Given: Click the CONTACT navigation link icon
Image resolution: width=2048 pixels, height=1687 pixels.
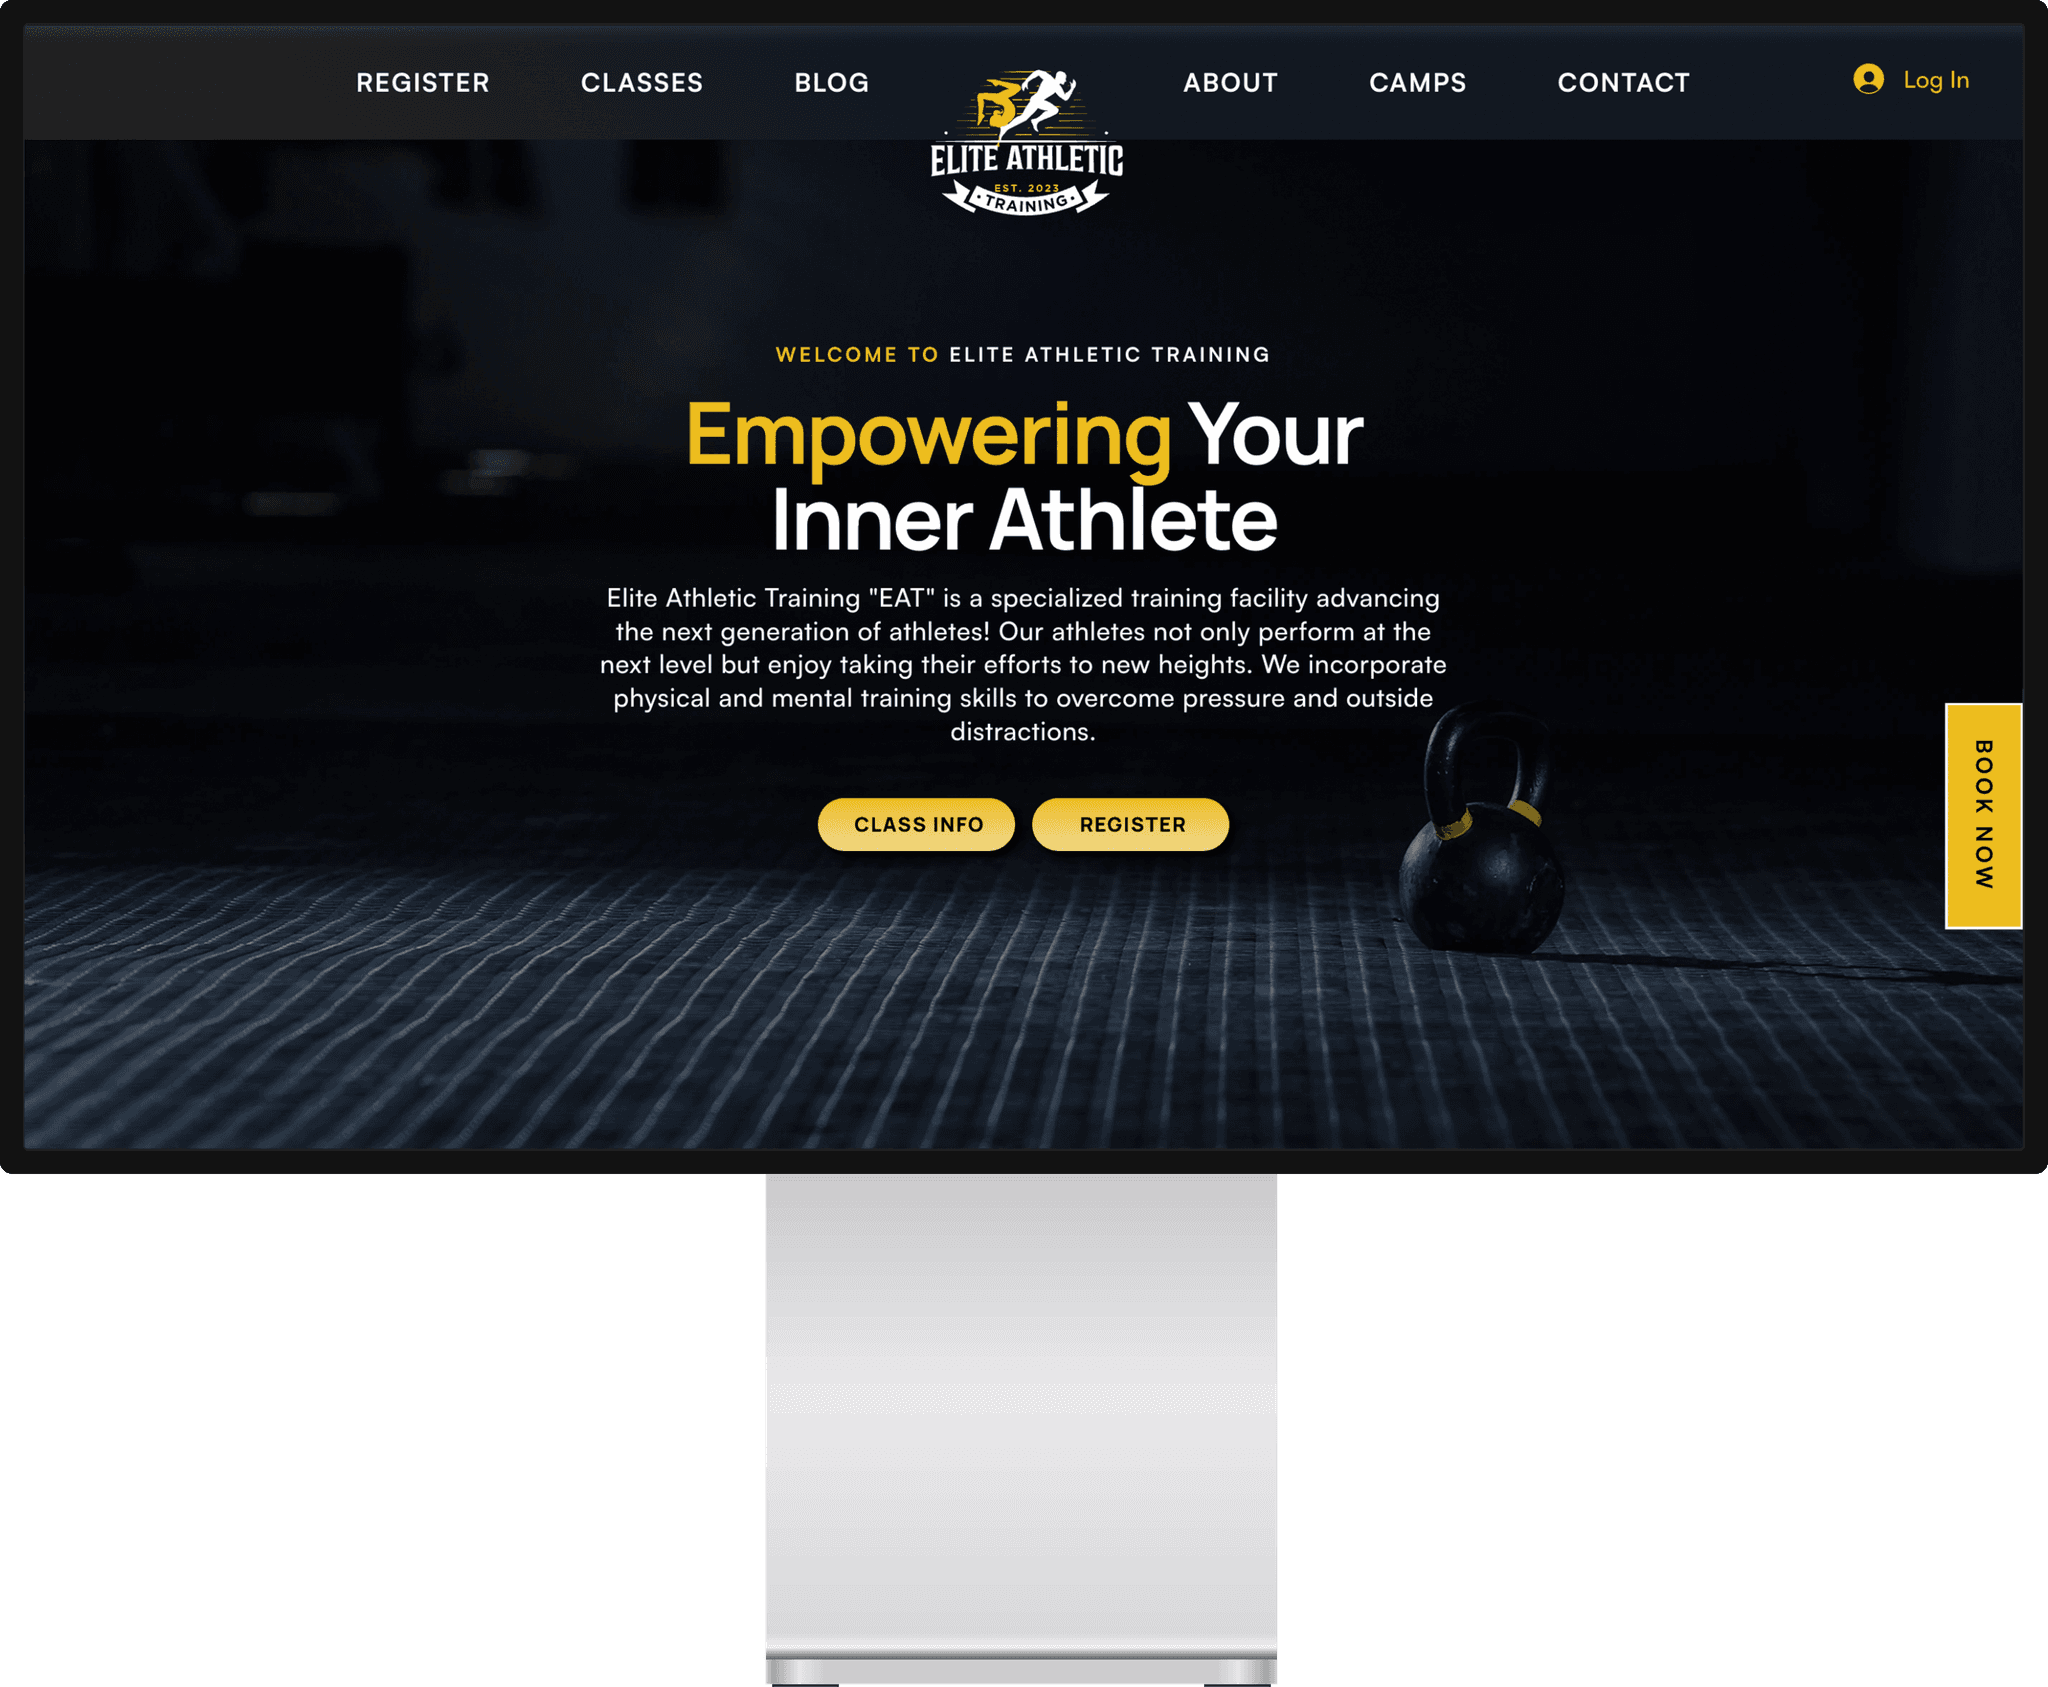Looking at the screenshot, I should click(x=1623, y=80).
